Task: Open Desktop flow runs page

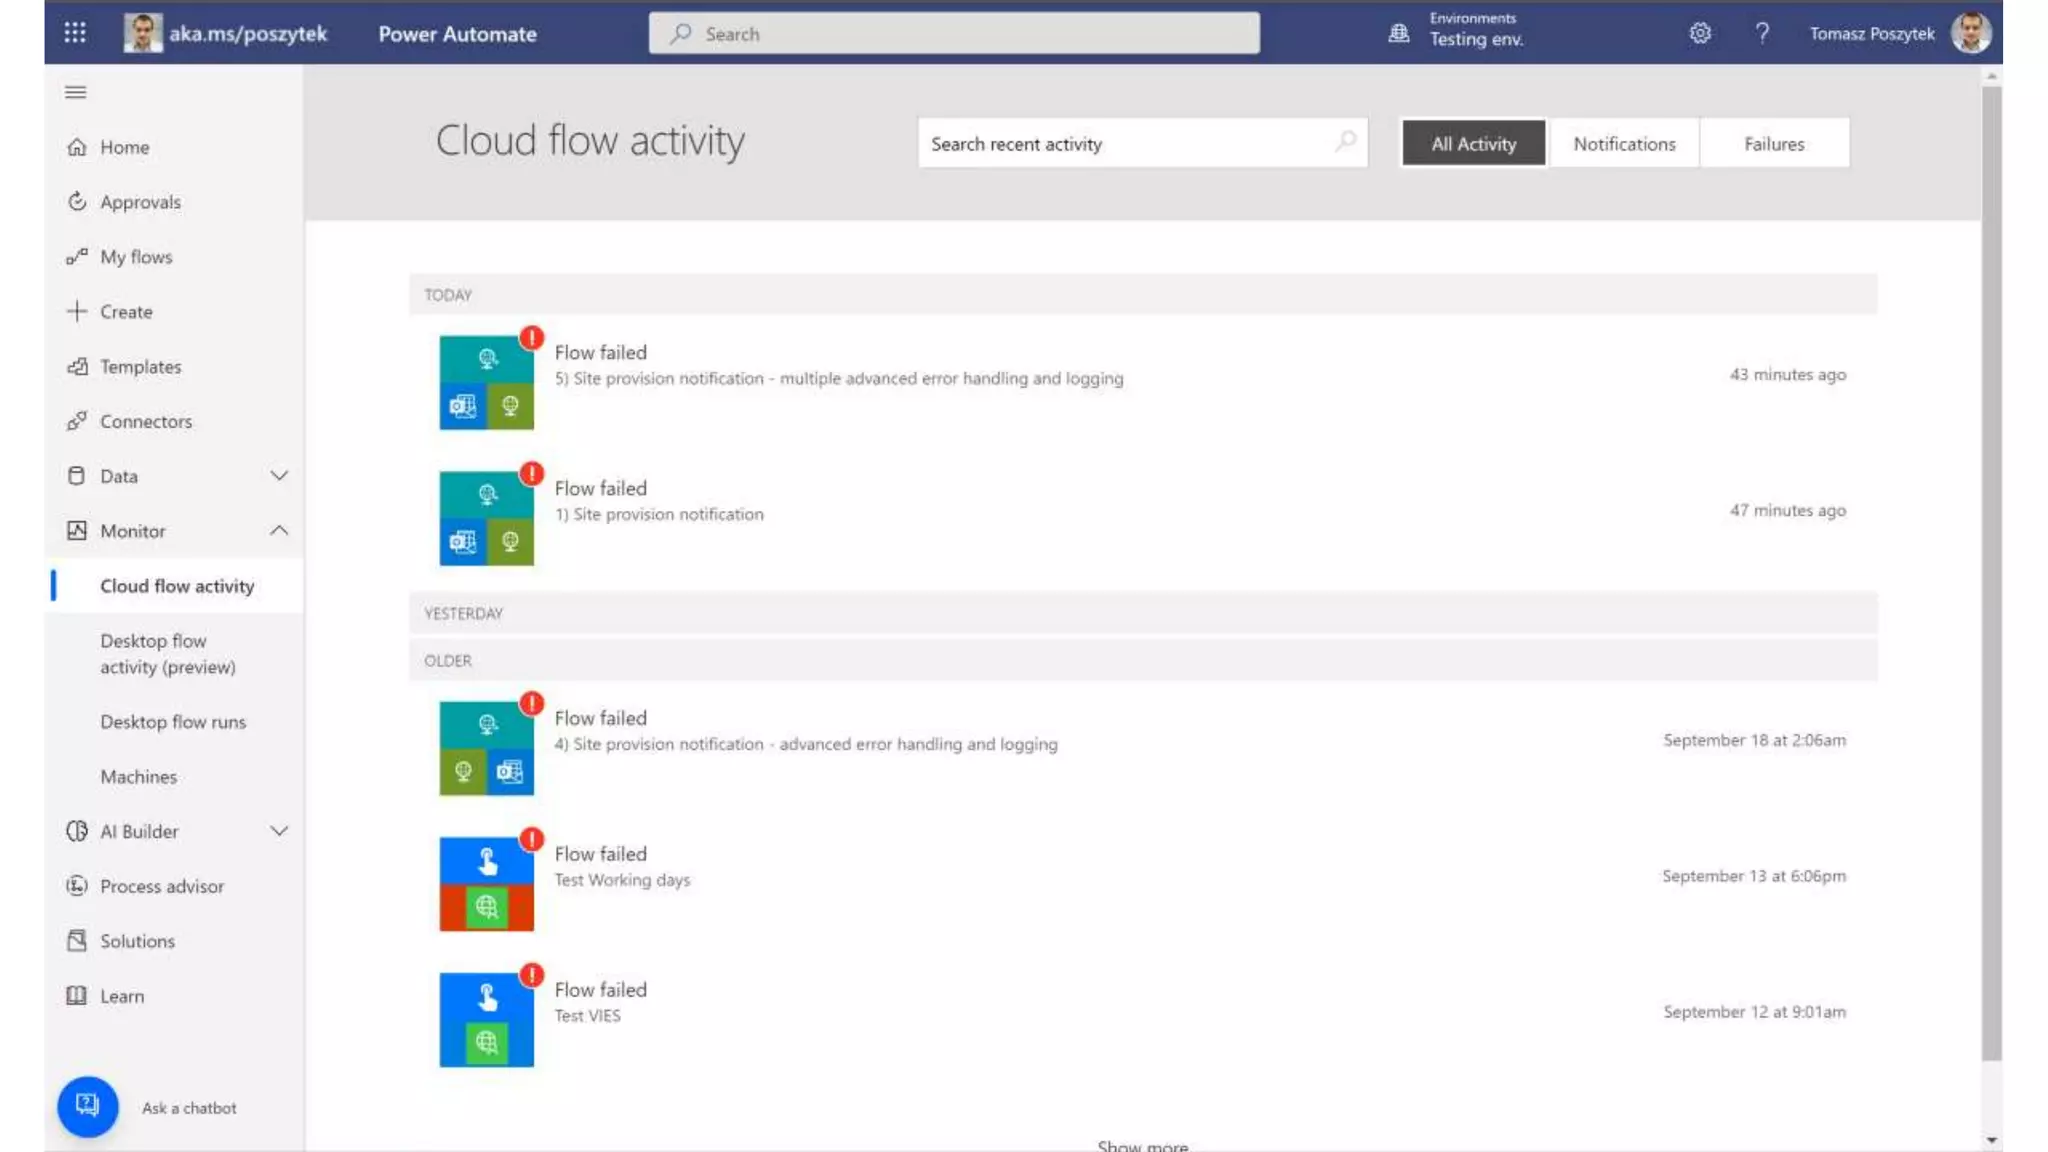Action: coord(173,722)
